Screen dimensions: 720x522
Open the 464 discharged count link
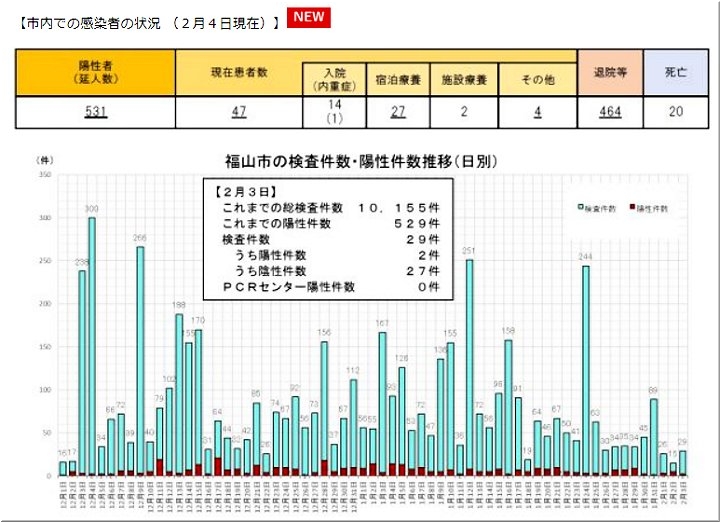[609, 111]
